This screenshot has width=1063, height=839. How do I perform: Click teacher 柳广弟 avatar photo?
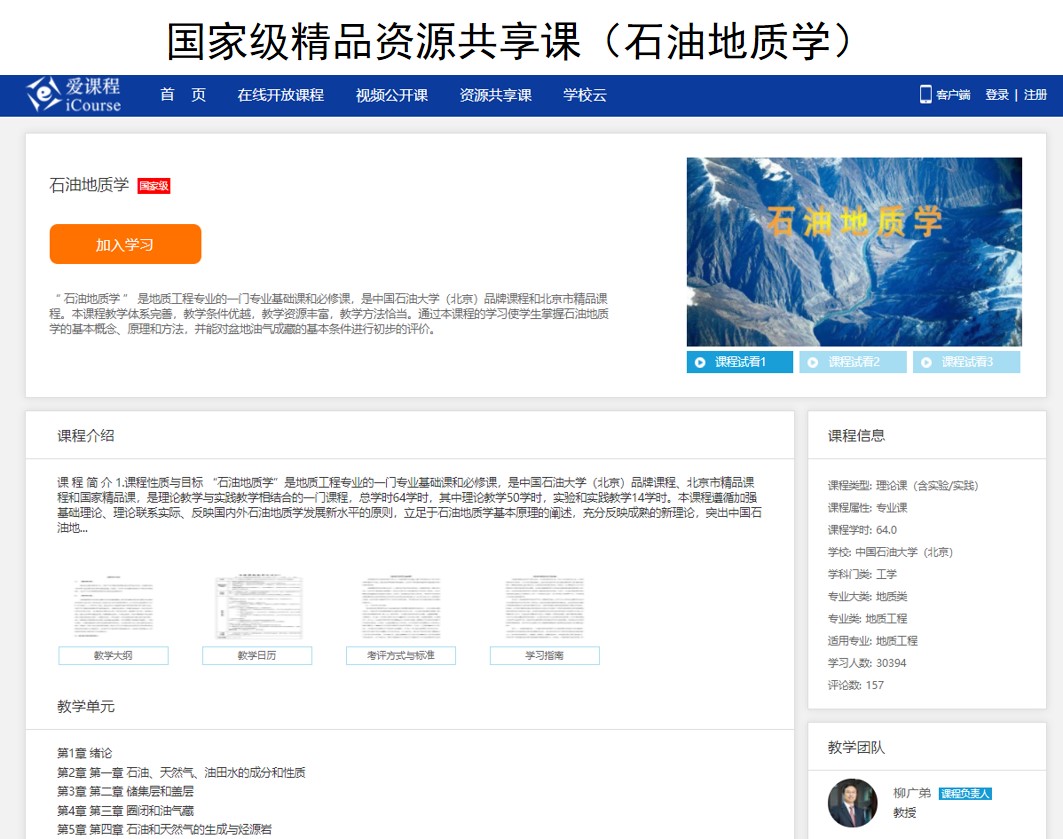[x=852, y=802]
